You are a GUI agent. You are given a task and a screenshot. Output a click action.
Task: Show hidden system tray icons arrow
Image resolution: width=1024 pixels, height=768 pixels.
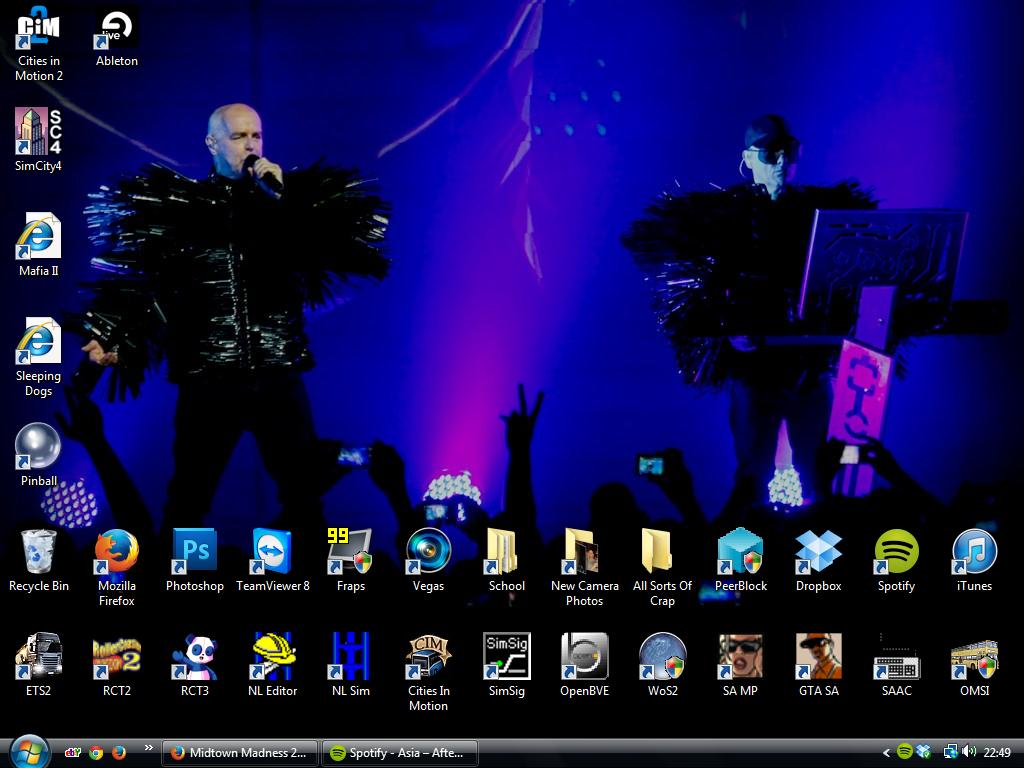(x=886, y=753)
